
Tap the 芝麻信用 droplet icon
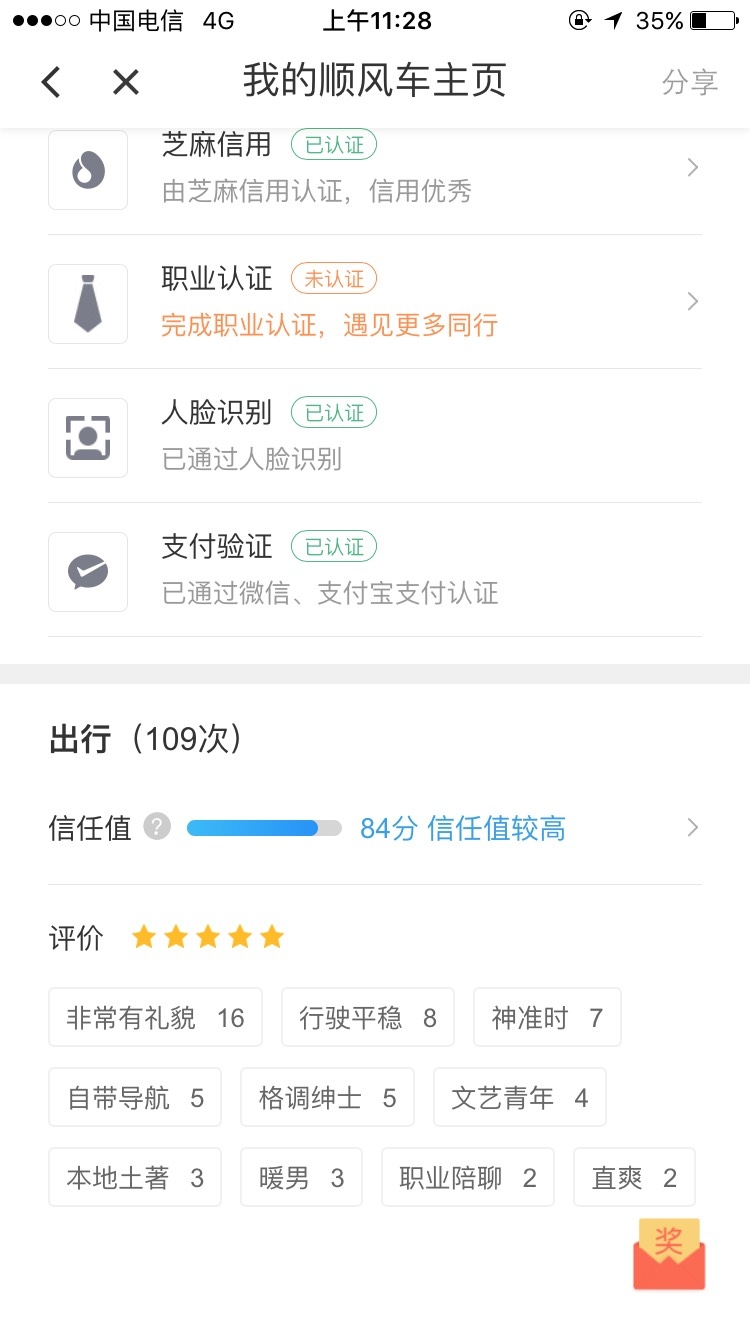pos(88,169)
